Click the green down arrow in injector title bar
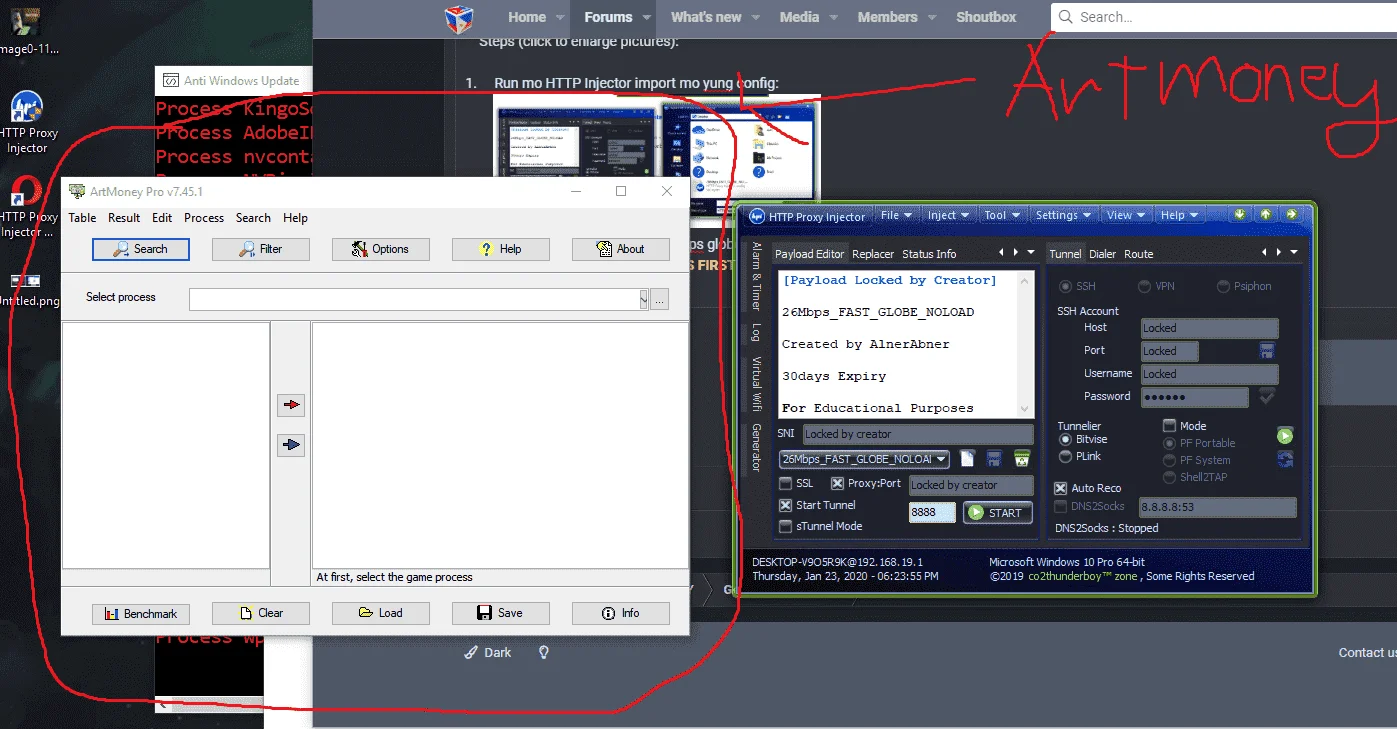1397x729 pixels. pos(1240,215)
